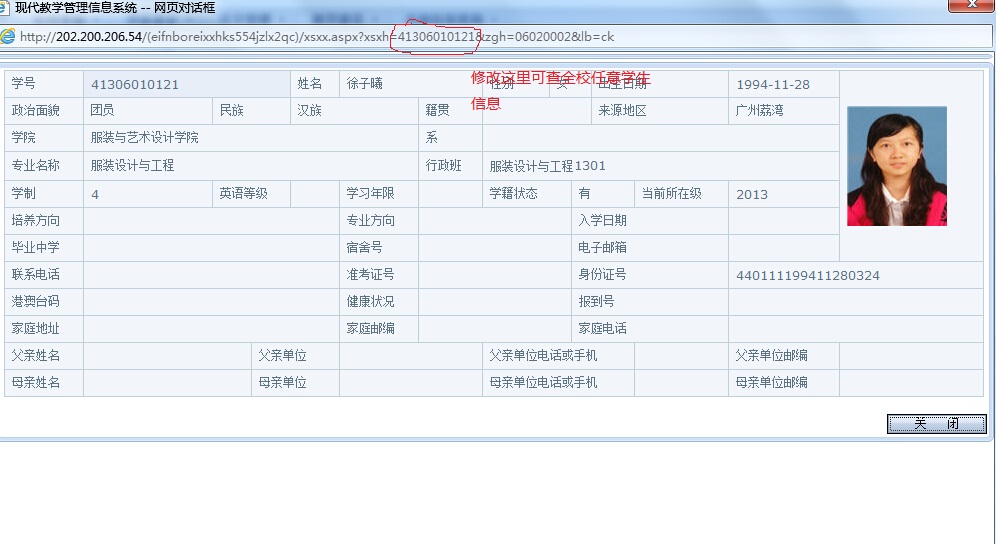The height and width of the screenshot is (544, 996).
Task: Click the Internet Explorer icon in address bar
Action: click(7, 36)
